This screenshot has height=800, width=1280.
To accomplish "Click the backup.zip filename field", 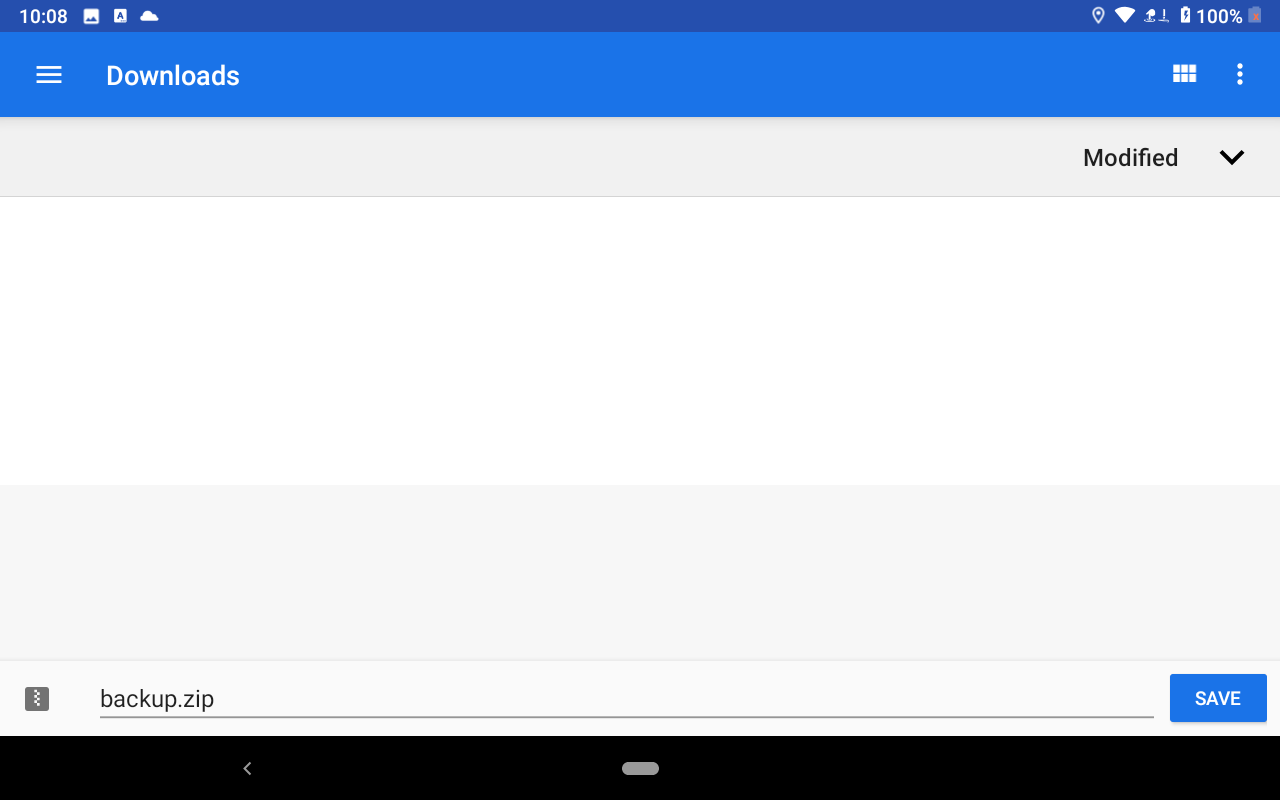I will (x=626, y=698).
